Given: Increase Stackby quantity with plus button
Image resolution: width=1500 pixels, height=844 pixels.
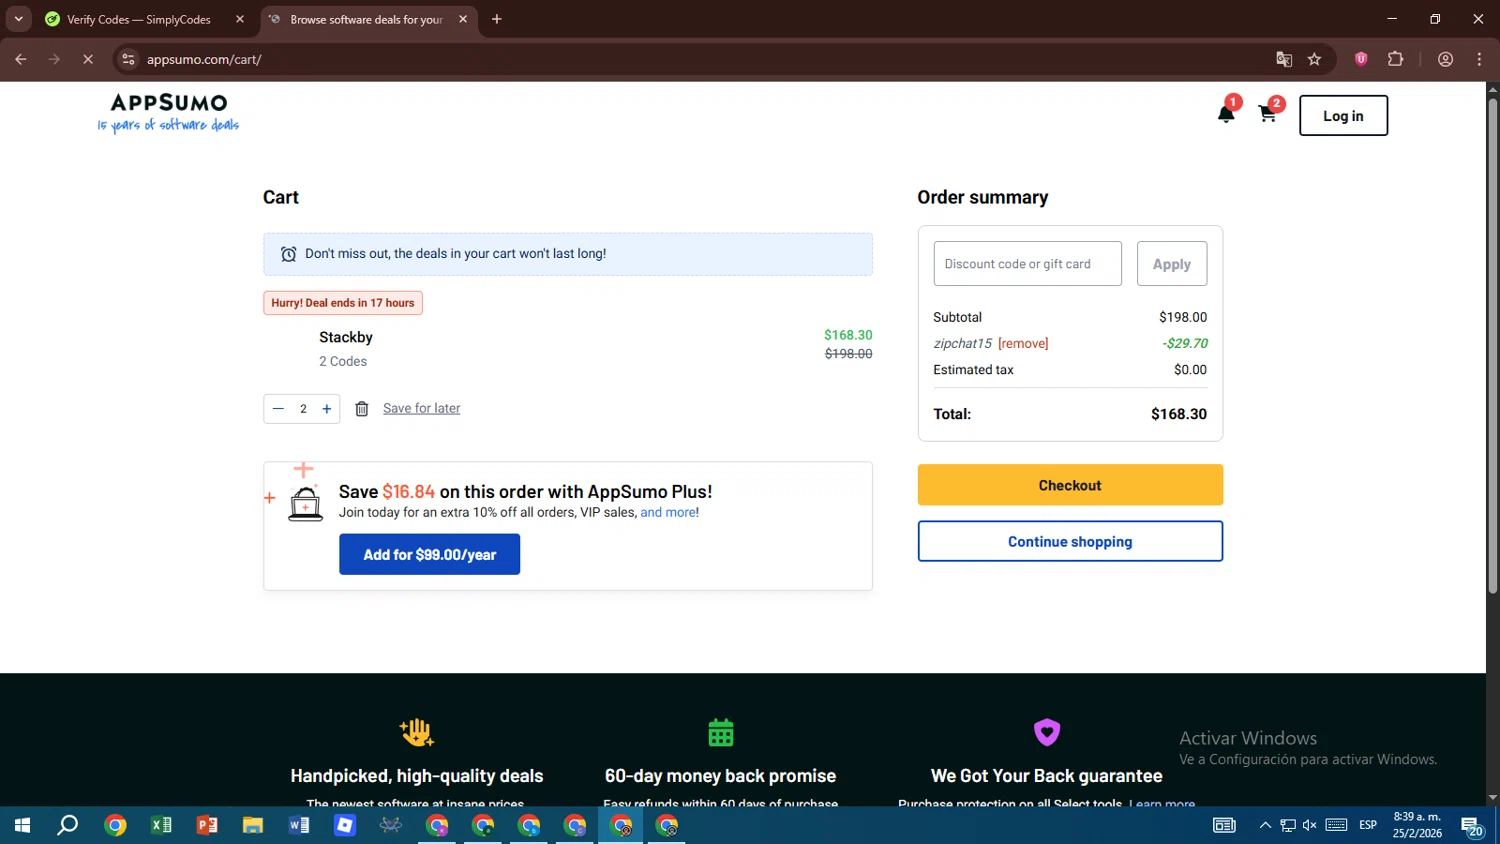Looking at the screenshot, I should [x=327, y=409].
